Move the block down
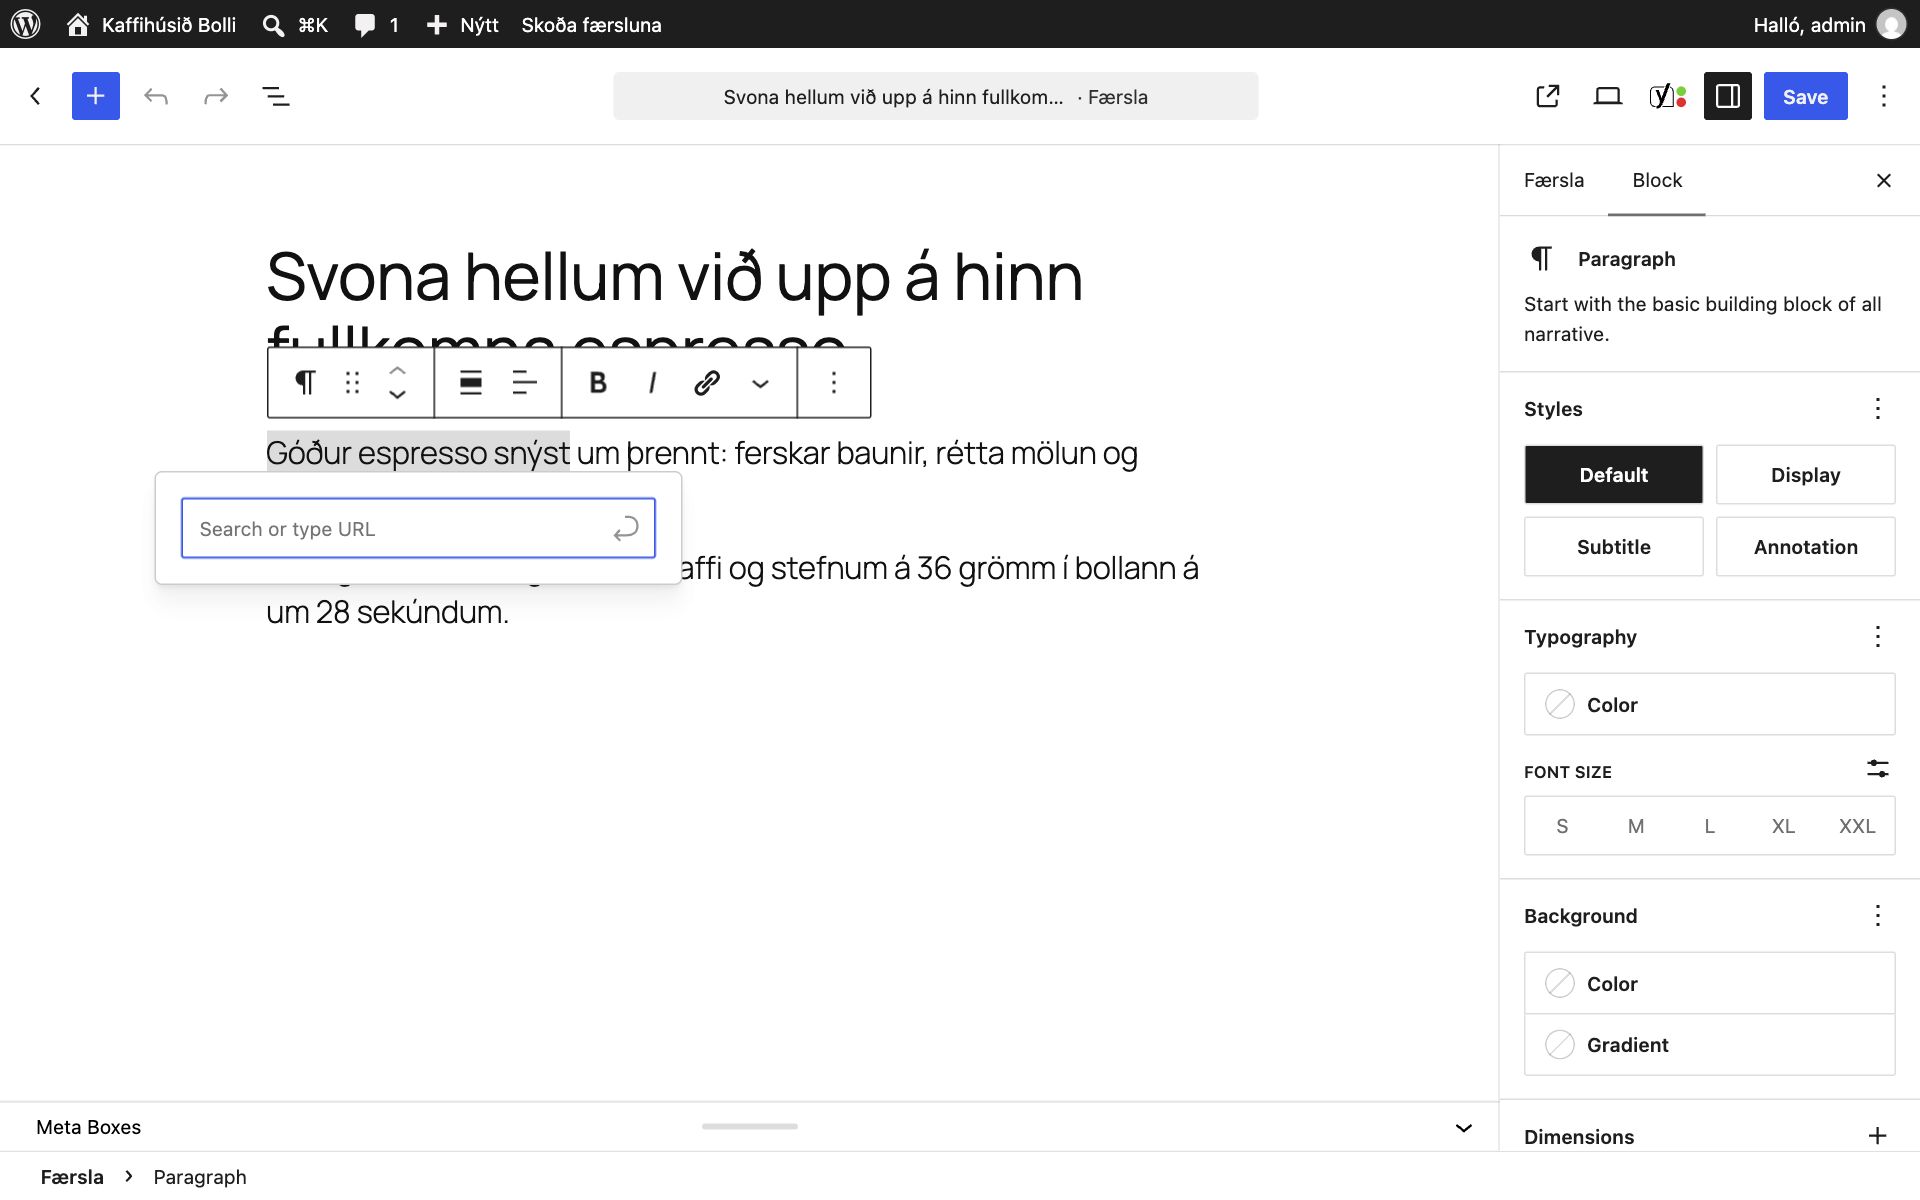Image resolution: width=1920 pixels, height=1200 pixels. coord(397,395)
